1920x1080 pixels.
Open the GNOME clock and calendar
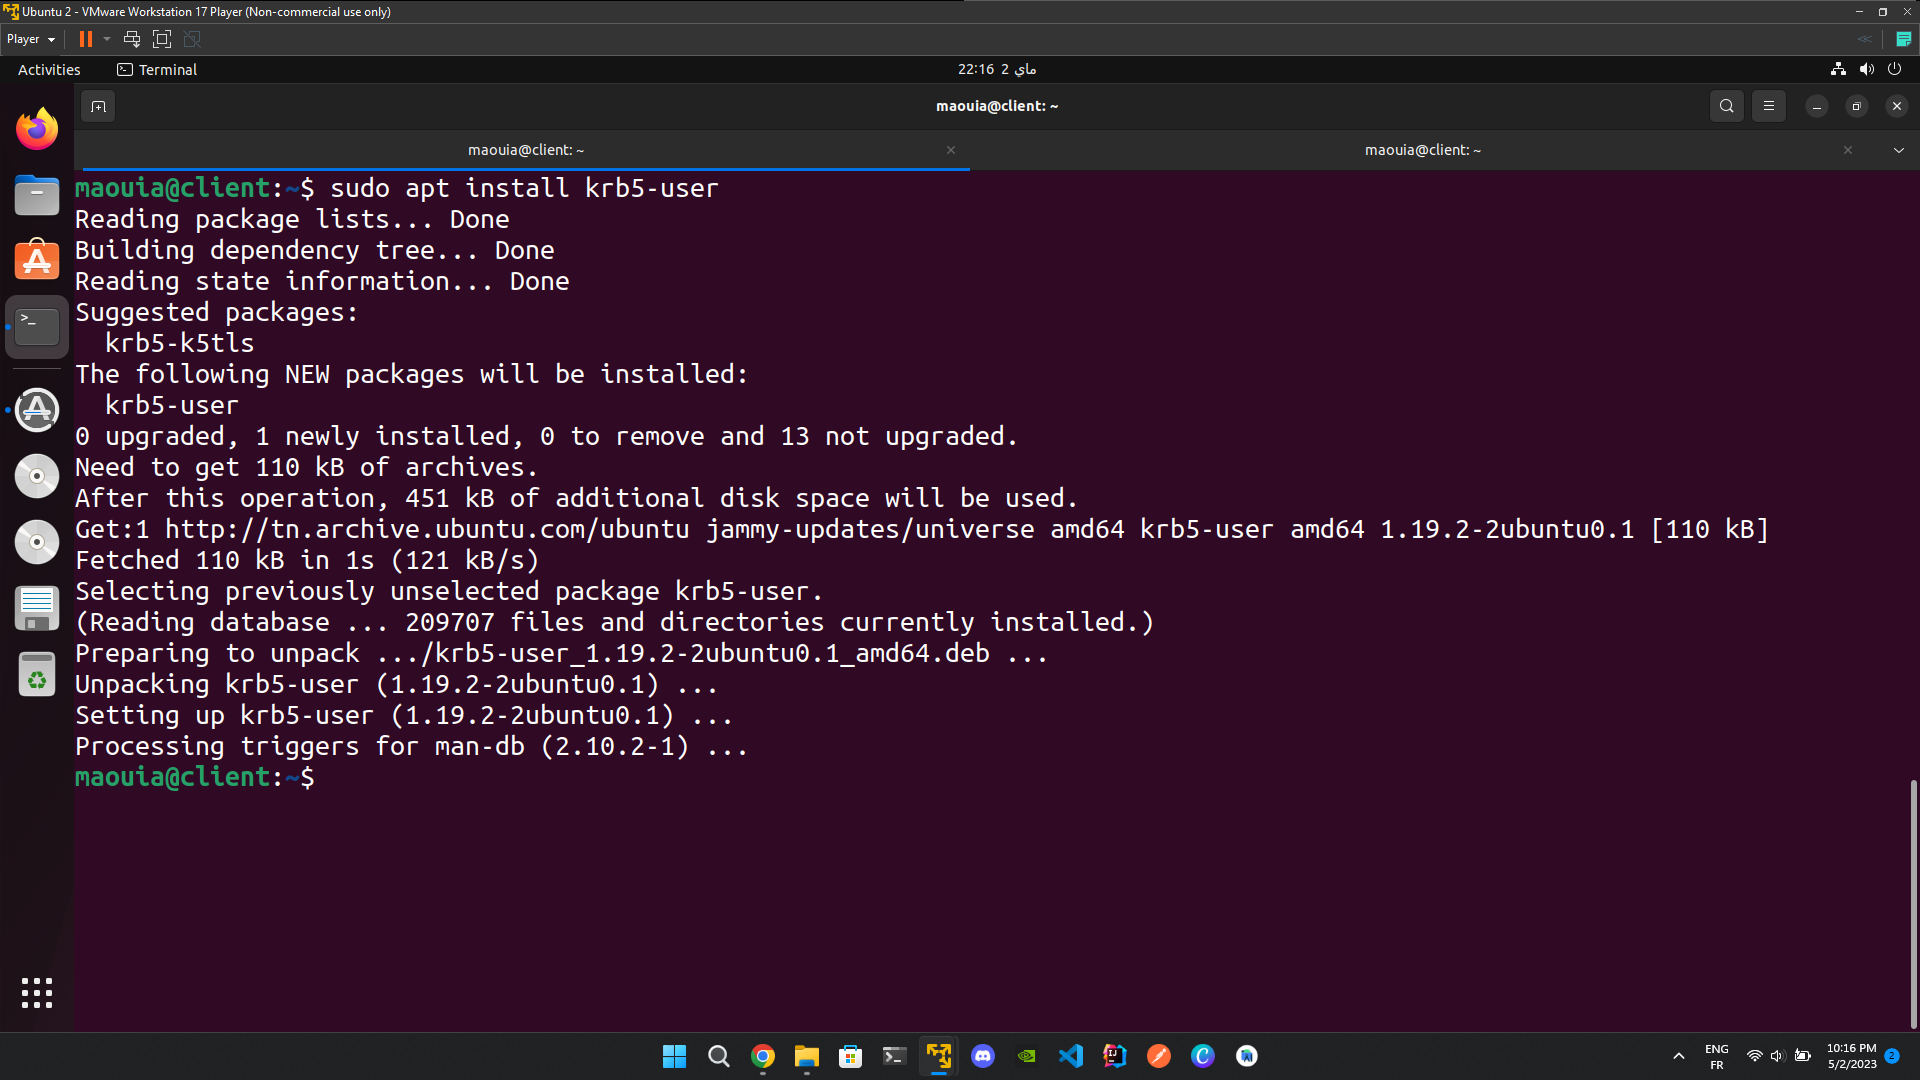point(997,69)
